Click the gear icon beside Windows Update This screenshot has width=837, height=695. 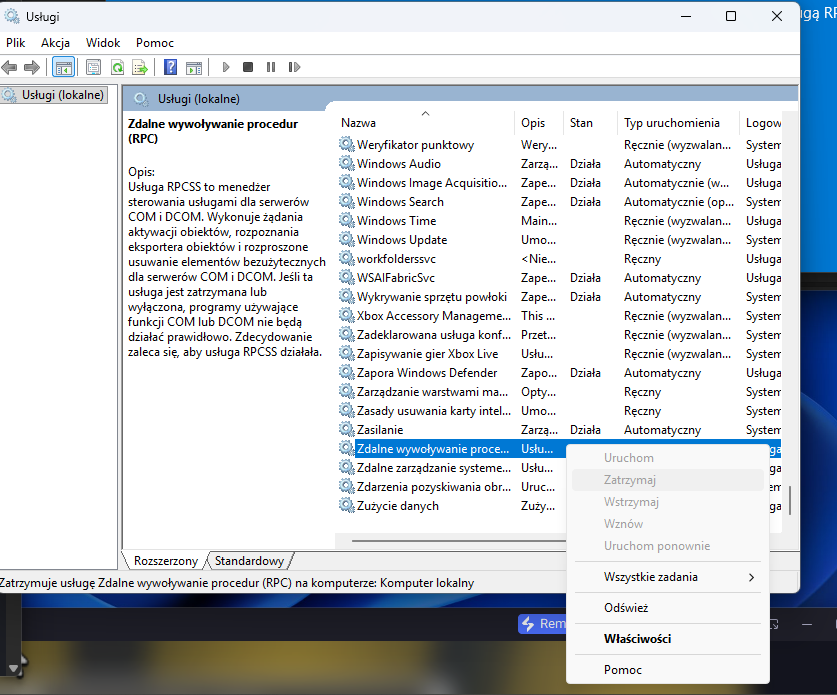347,239
